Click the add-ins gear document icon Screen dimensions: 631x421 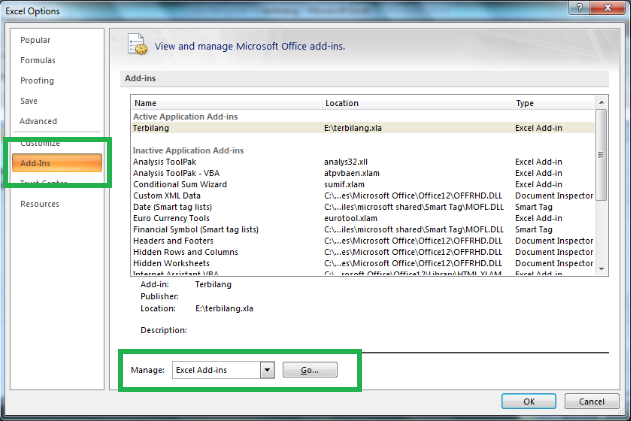point(137,44)
